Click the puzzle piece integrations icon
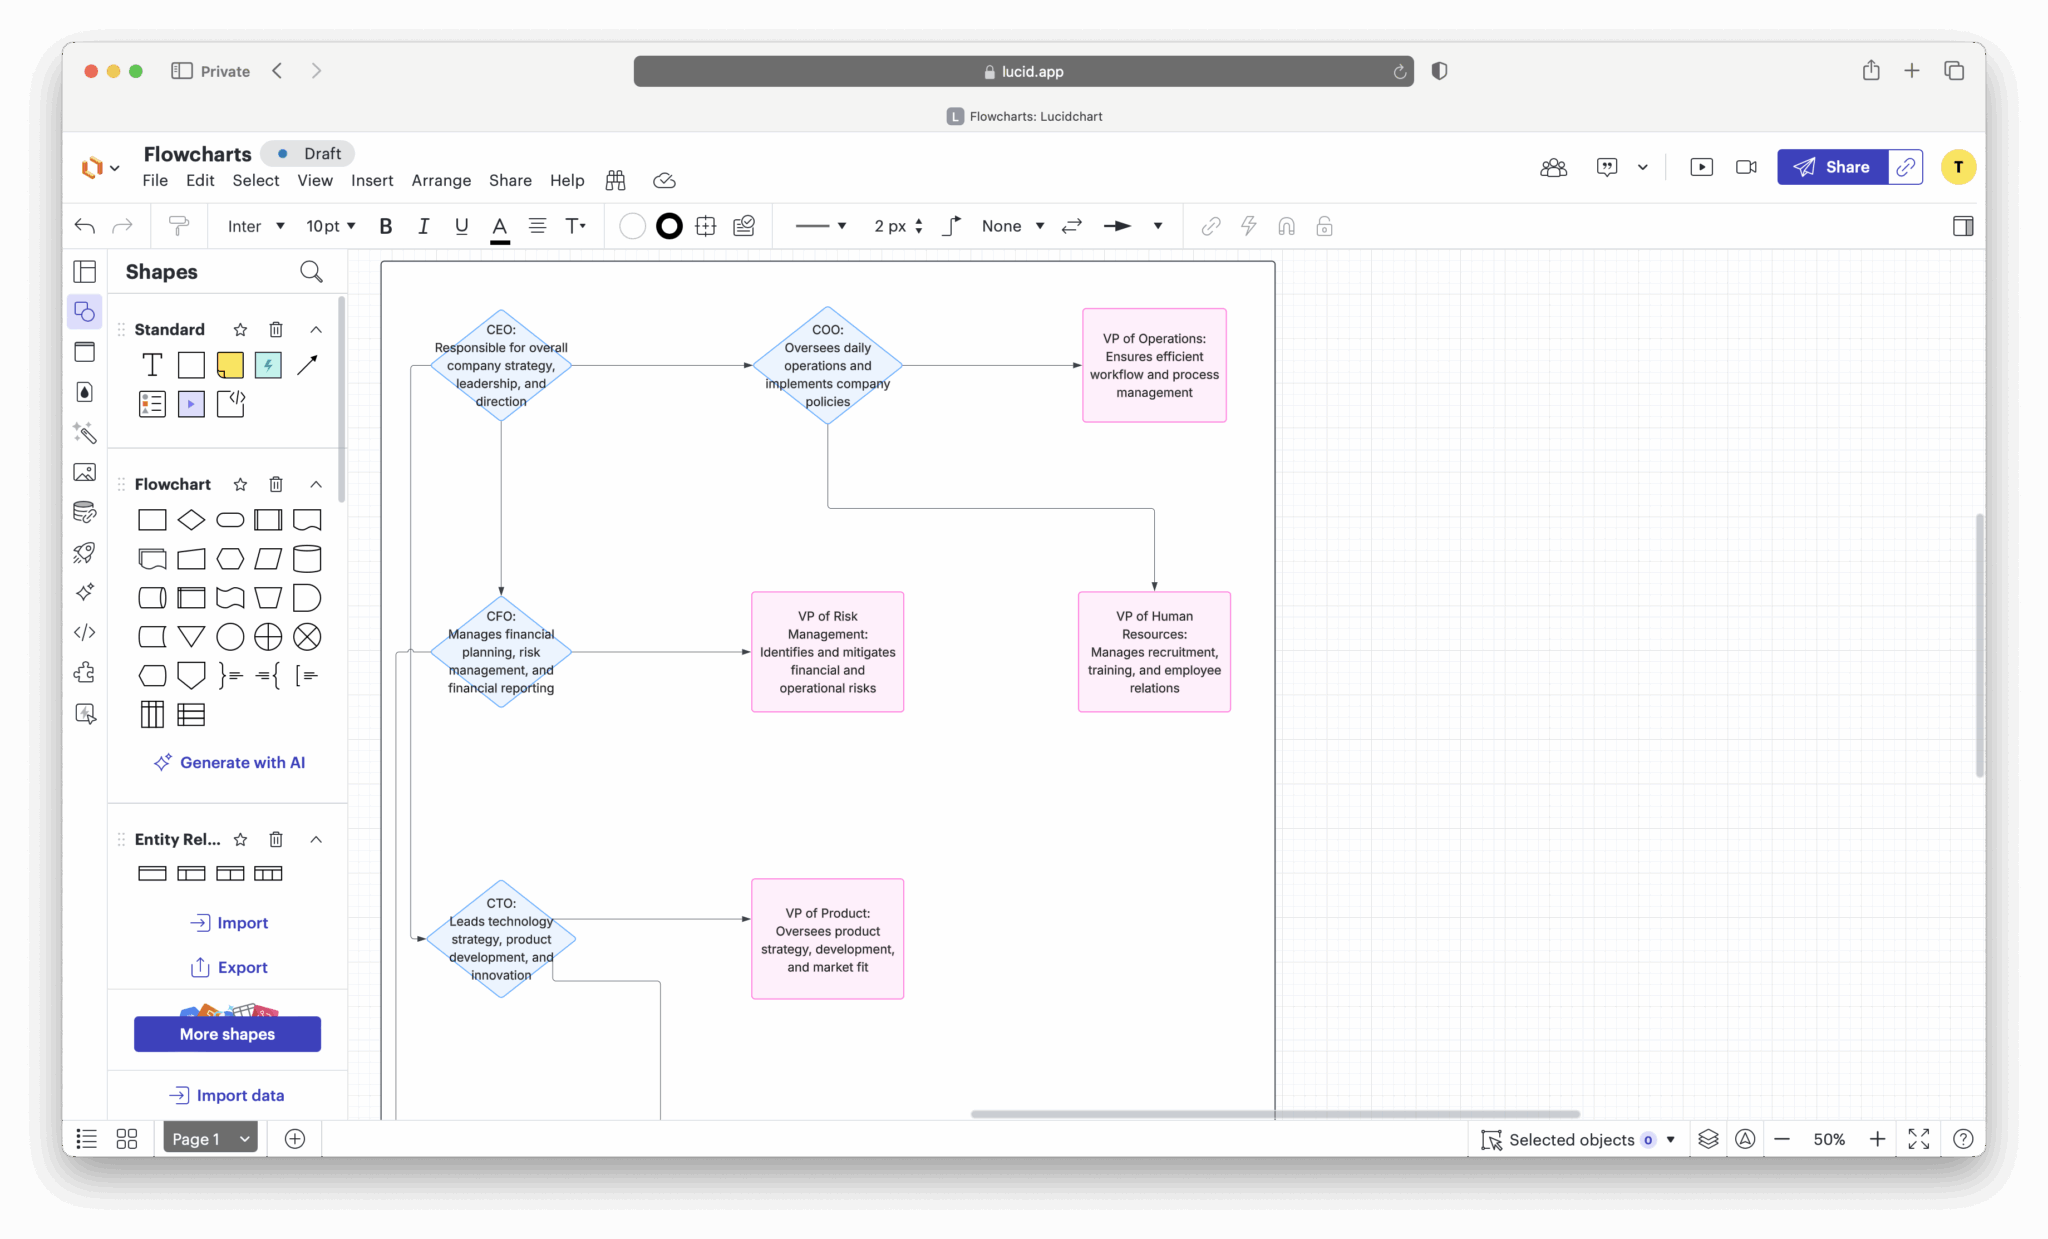 point(85,673)
